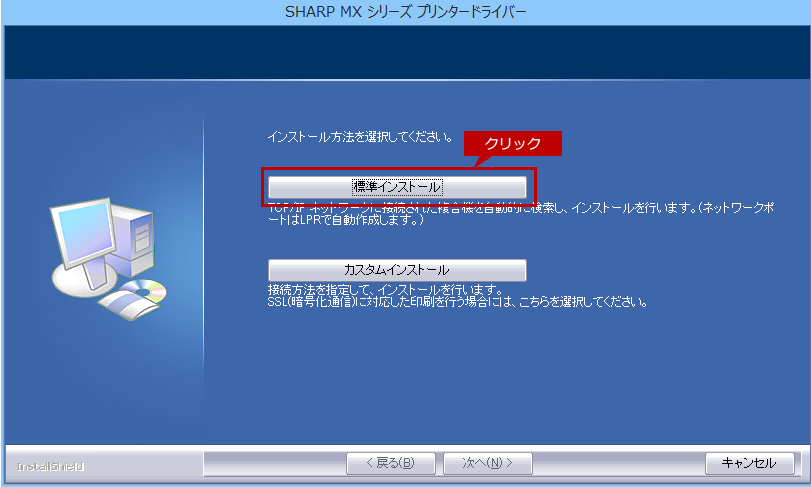811x487 pixels.
Task: Click the red highlight border around 標準インストール
Action: point(264,187)
